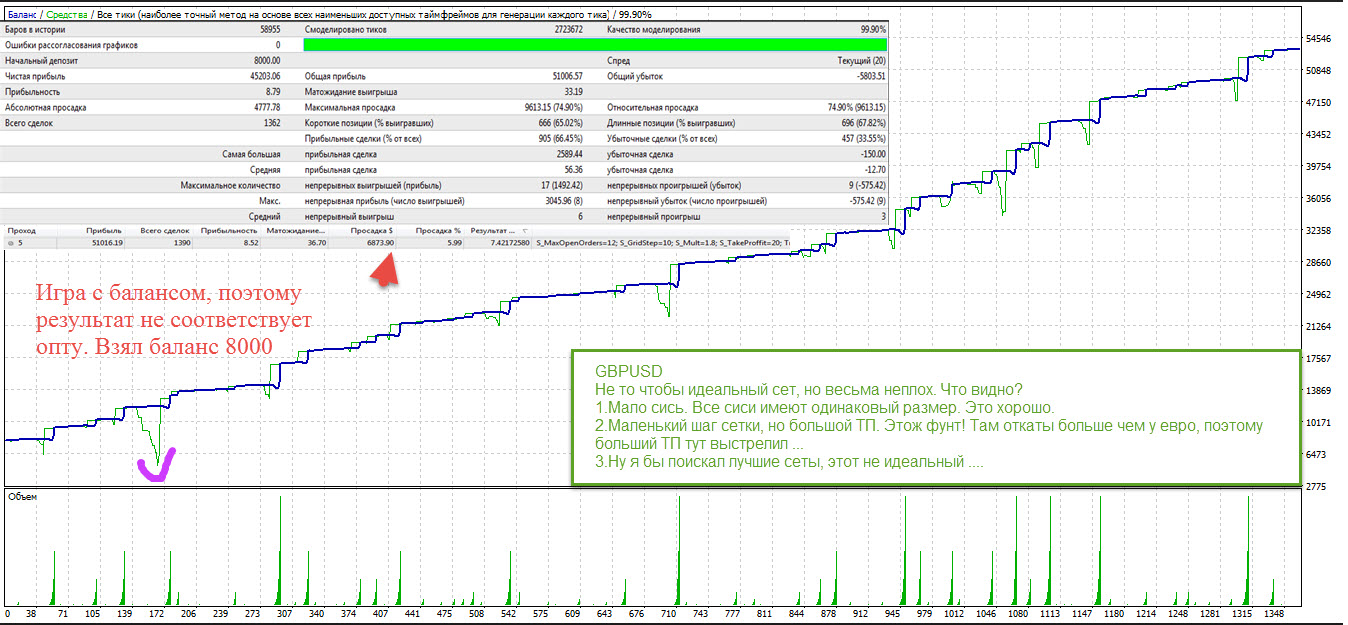1348x625 pixels.
Task: Click the -12.70 average loss trade value
Action: pos(873,170)
